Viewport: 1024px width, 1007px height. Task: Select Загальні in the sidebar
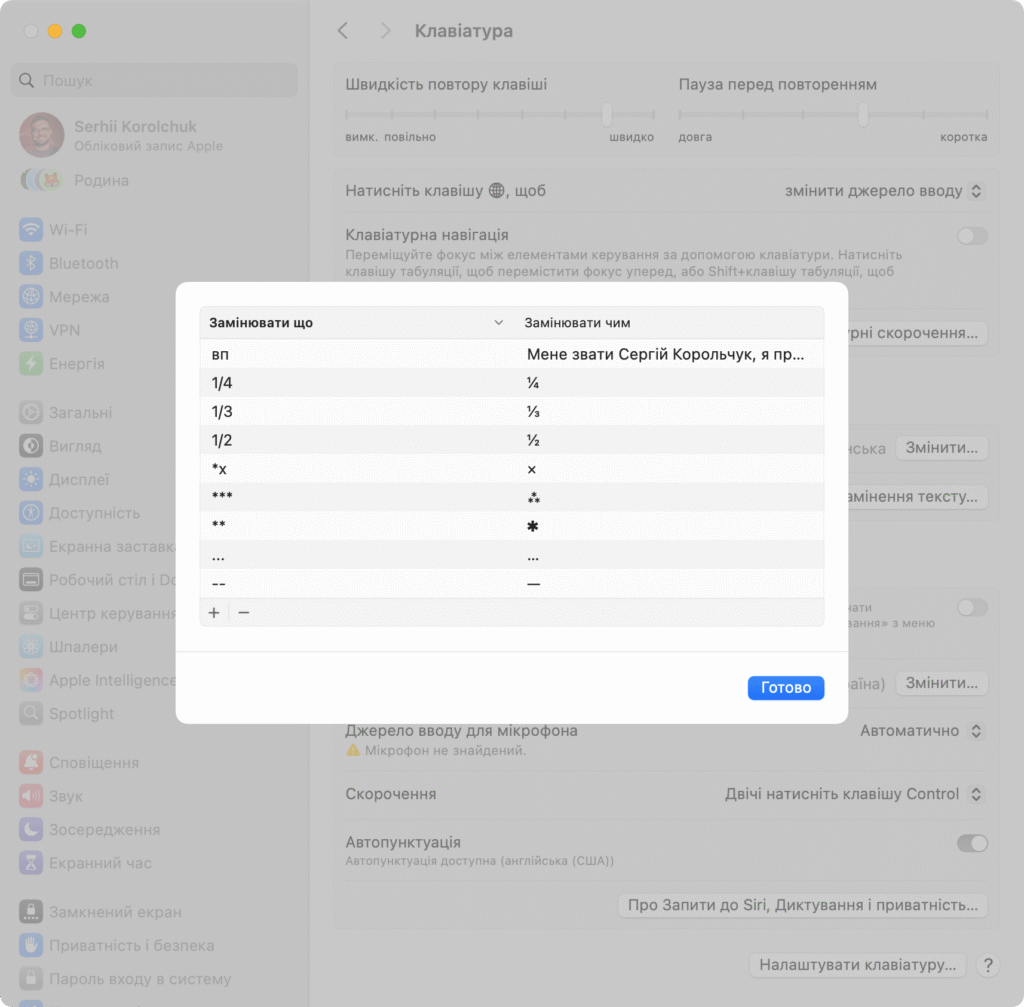(x=80, y=413)
